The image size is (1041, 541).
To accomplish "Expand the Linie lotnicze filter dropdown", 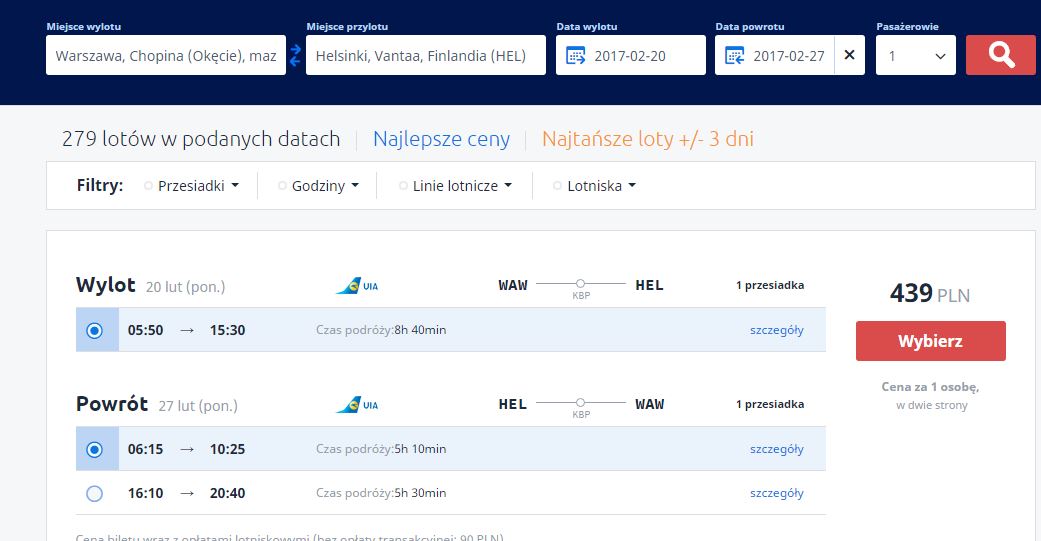I will point(455,186).
